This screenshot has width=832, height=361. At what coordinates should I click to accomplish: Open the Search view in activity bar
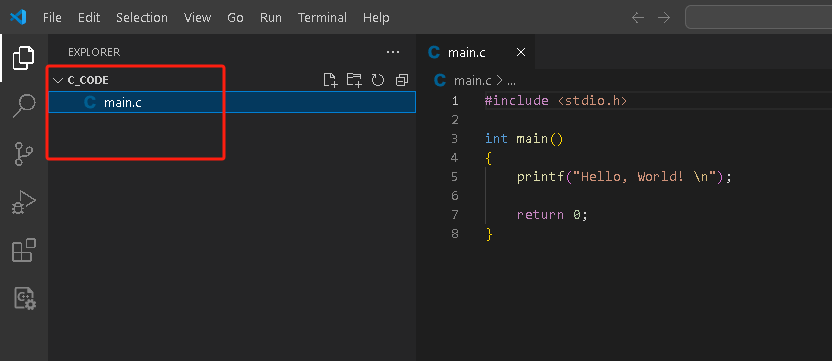23,106
